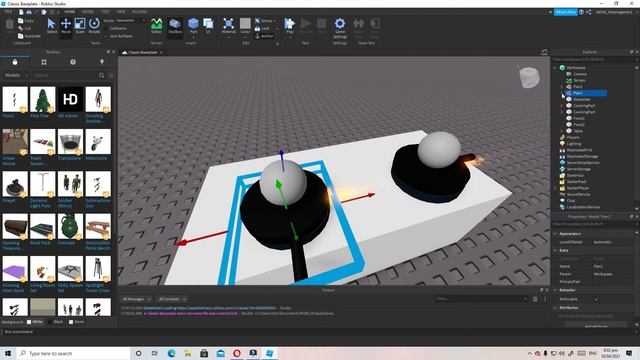The height and width of the screenshot is (360, 640).
Task: Expand the Table tree node
Action: click(x=562, y=131)
